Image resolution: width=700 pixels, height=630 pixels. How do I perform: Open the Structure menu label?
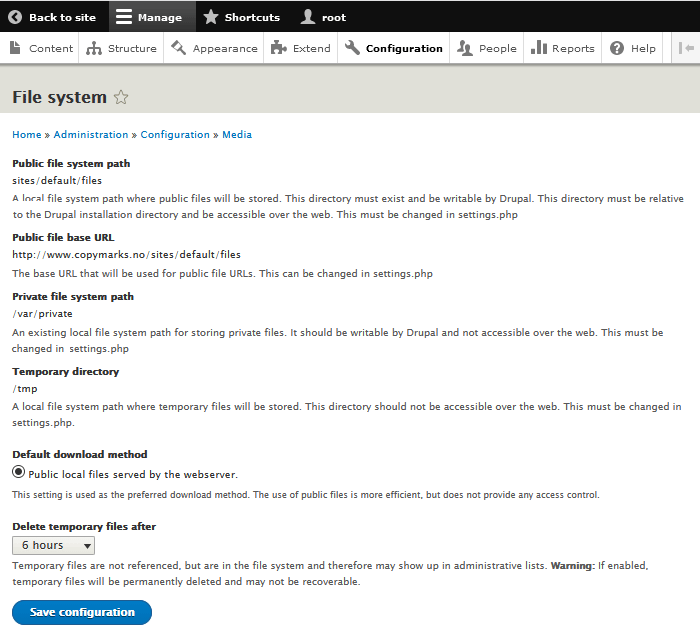point(132,48)
